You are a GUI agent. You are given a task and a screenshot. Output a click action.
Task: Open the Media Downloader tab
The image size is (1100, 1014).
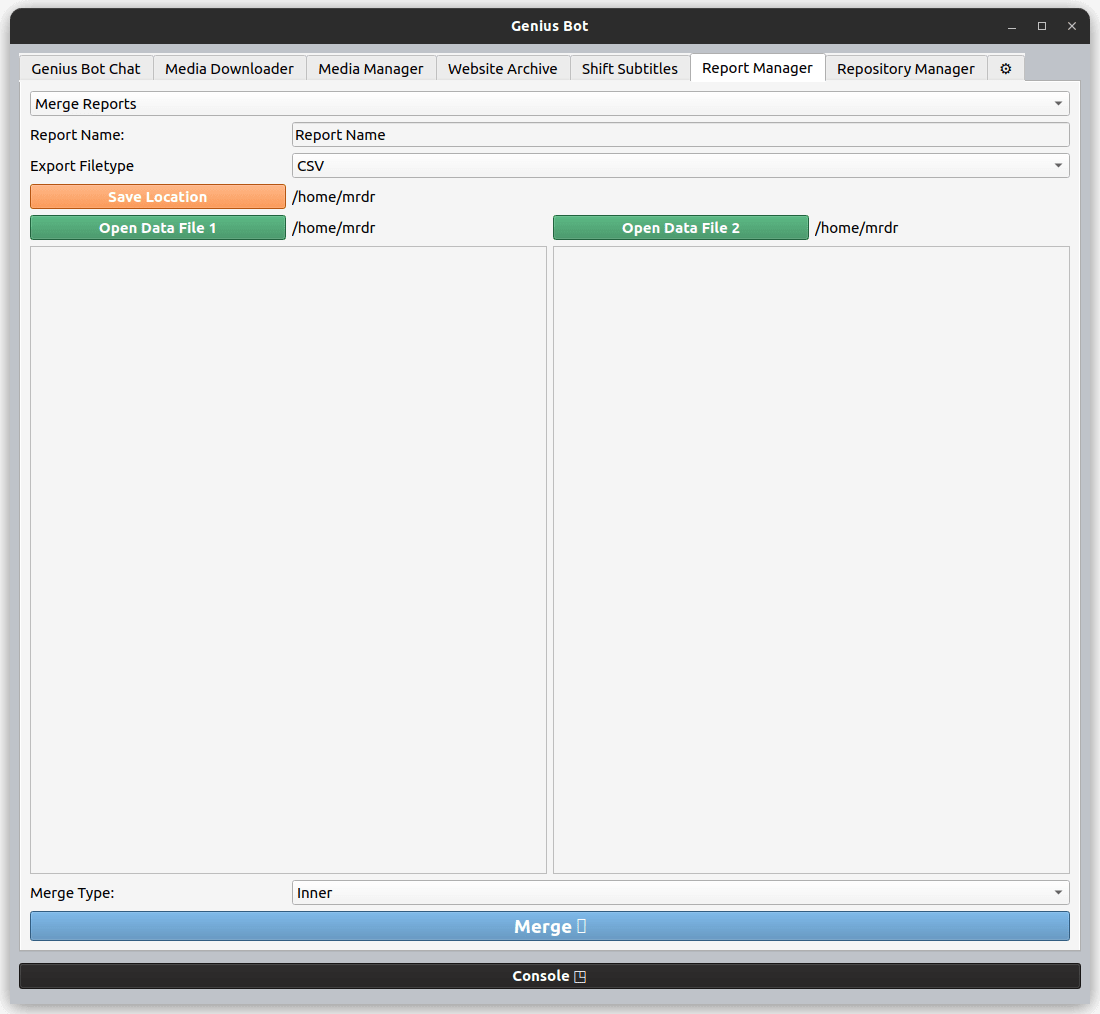click(229, 69)
